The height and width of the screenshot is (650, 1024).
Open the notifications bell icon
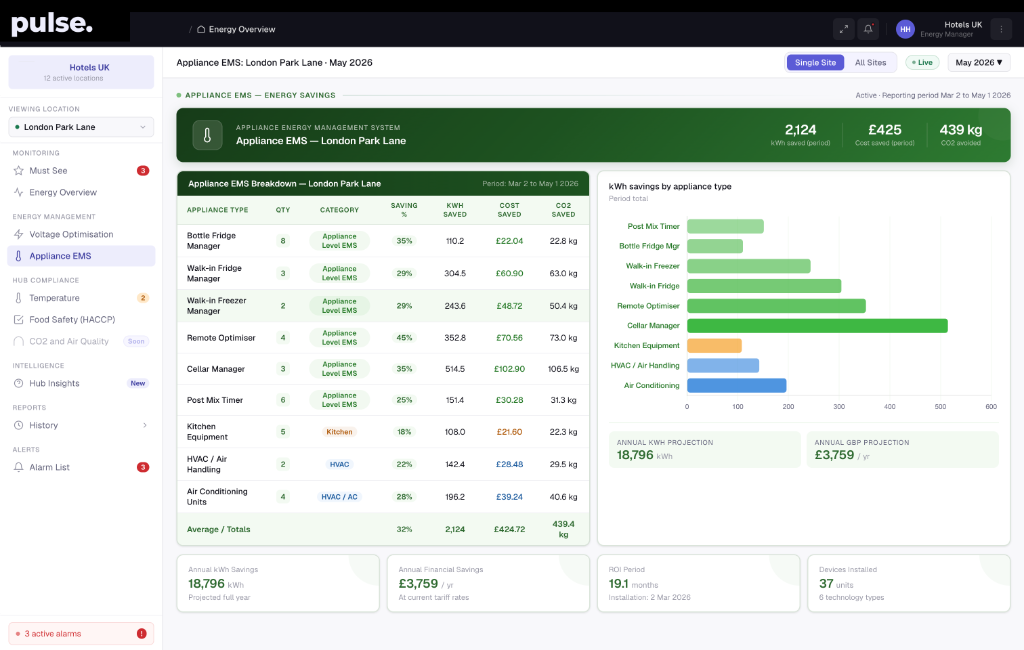click(x=868, y=29)
